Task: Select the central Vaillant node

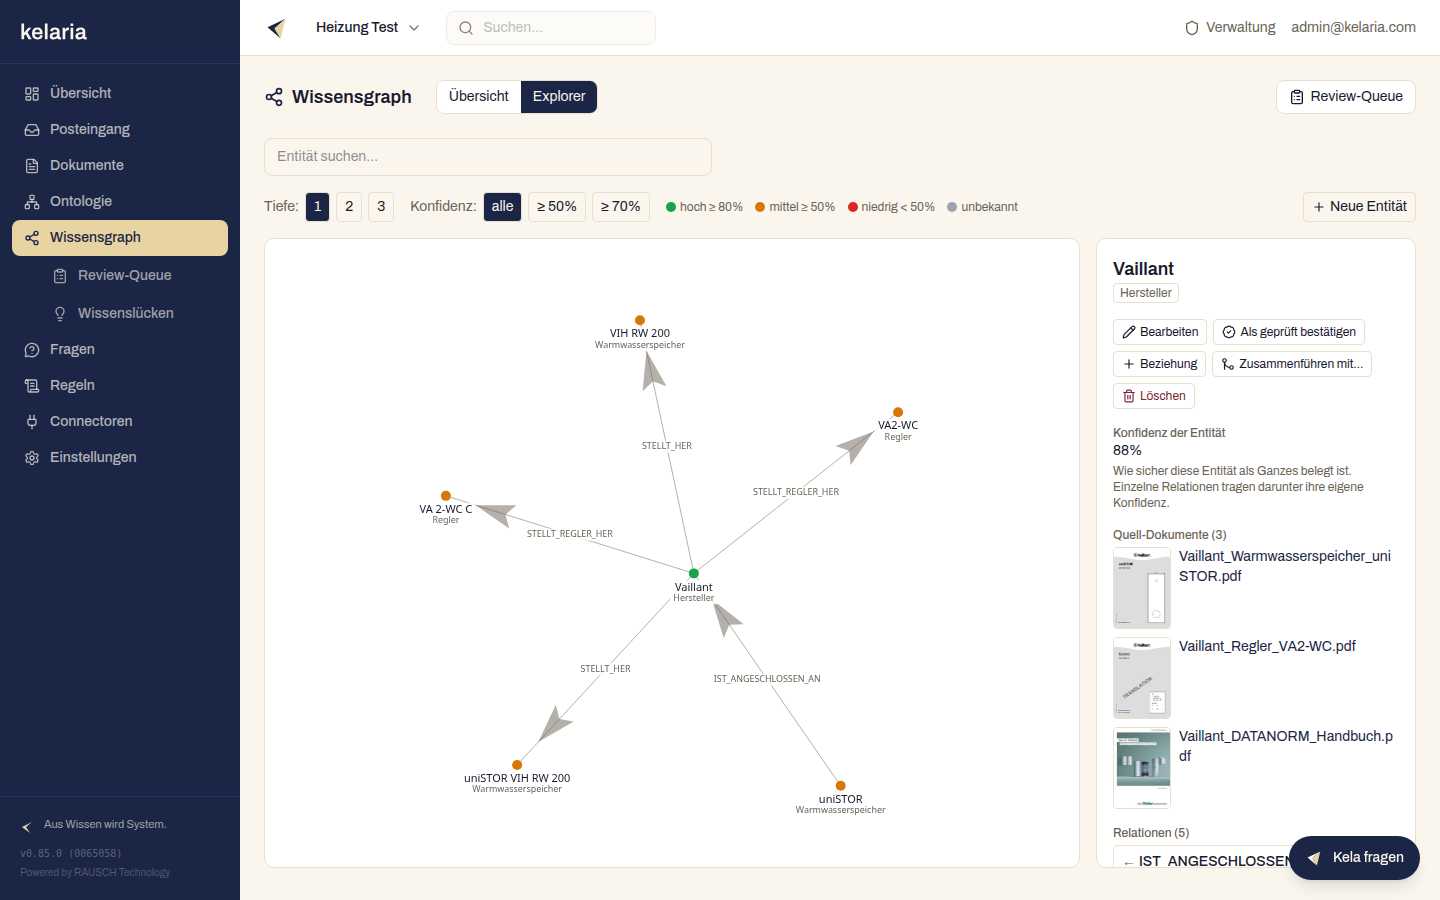Action: 694,574
